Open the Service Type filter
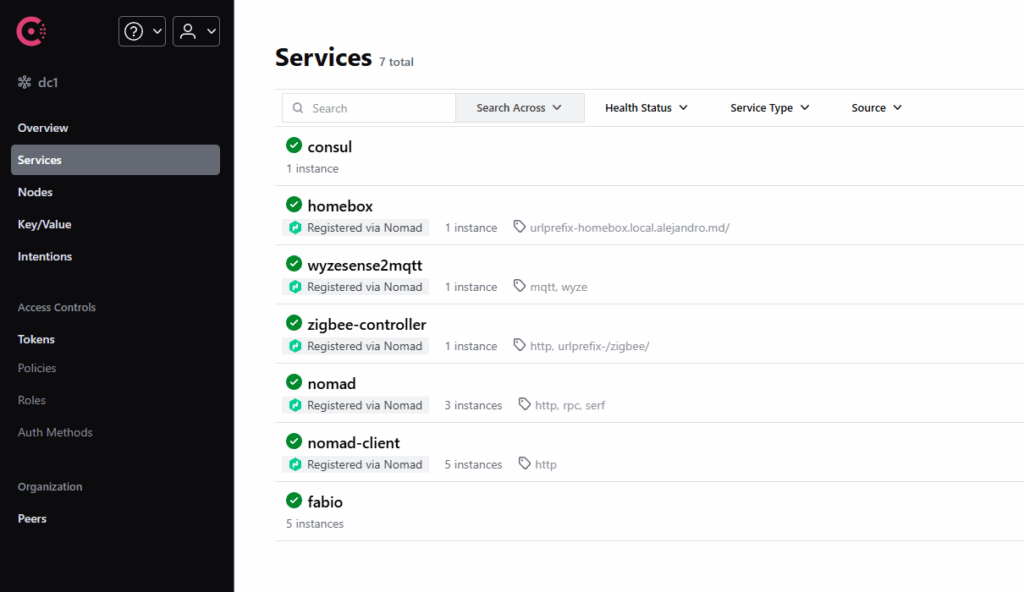Image resolution: width=1024 pixels, height=592 pixels. [769, 108]
